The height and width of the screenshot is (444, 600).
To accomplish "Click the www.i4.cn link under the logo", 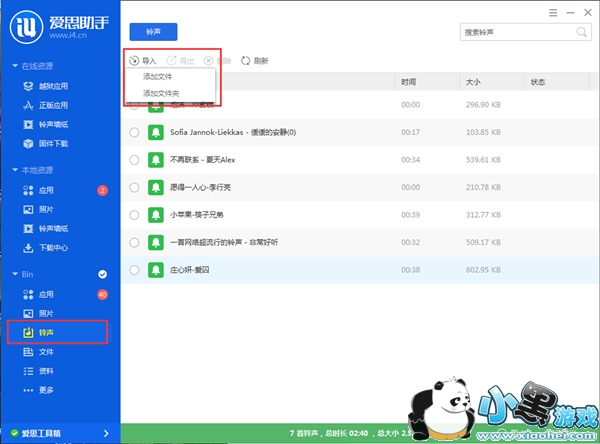I will 68,35.
